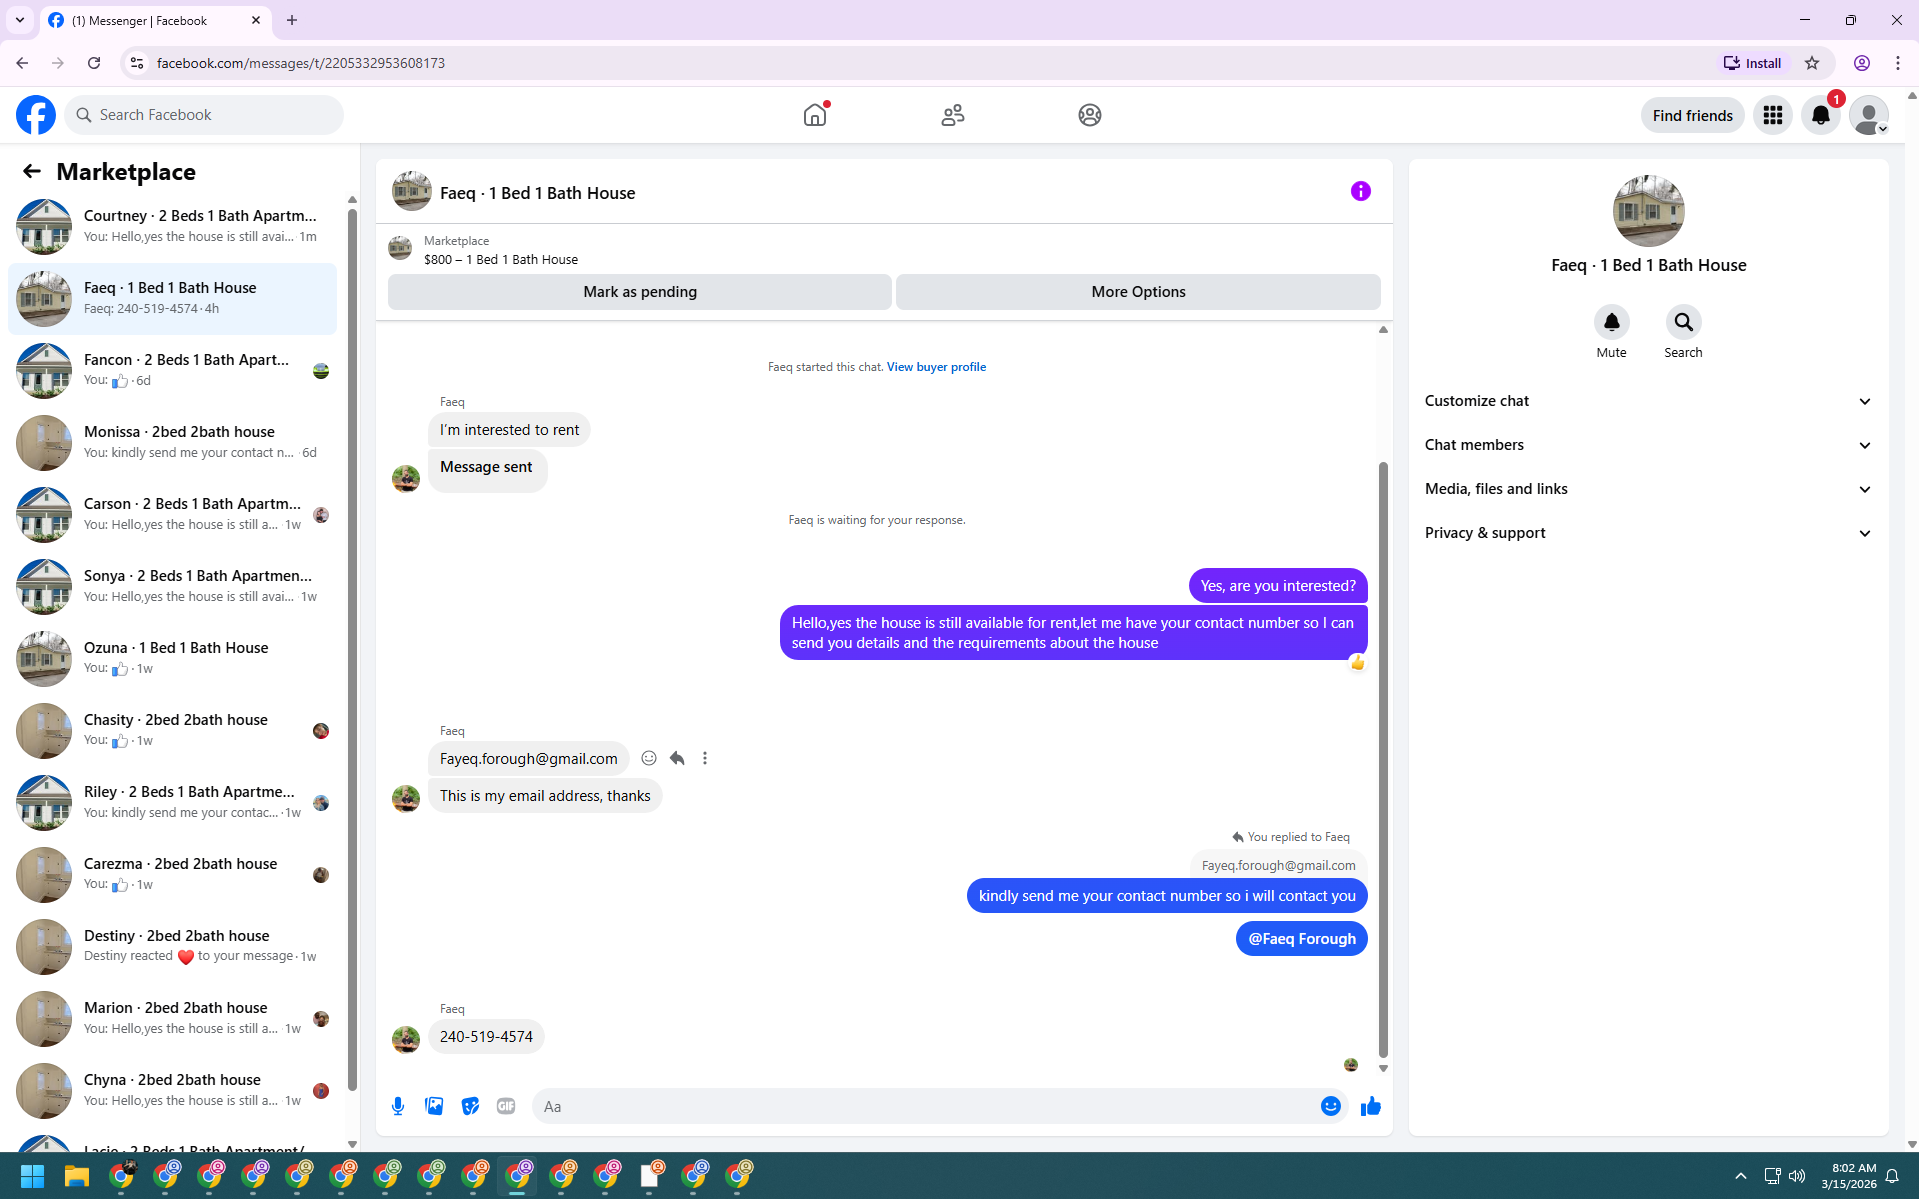1919x1199 pixels.
Task: Click the 240-519-4574 phone number message
Action: tap(486, 1037)
